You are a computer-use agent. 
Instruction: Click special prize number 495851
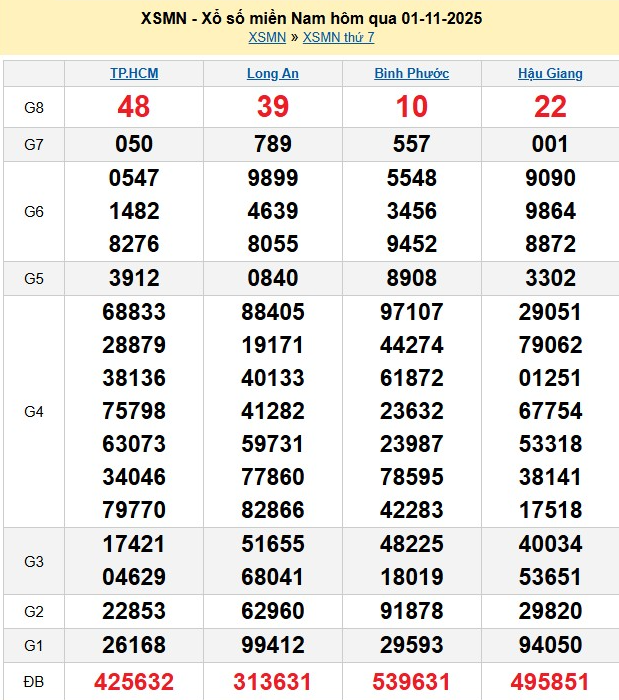(x=550, y=682)
